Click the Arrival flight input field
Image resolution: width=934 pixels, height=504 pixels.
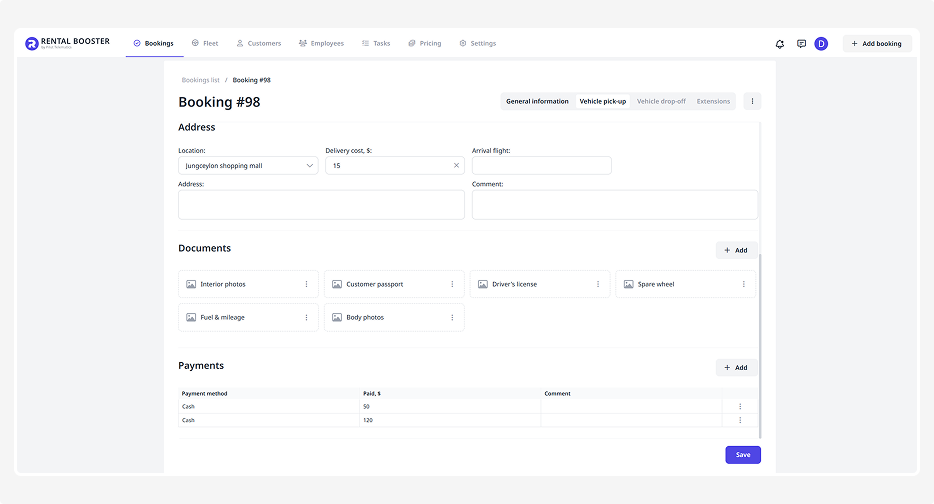click(x=541, y=166)
